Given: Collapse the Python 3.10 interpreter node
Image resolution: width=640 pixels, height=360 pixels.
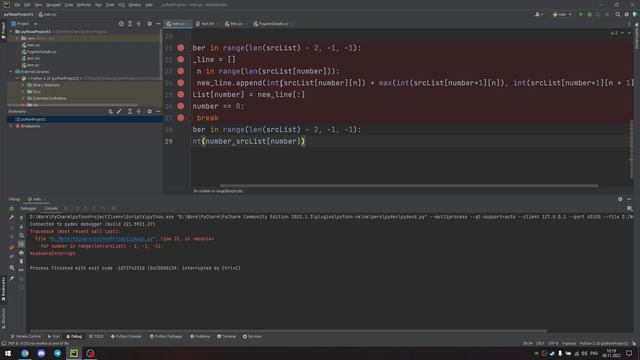Looking at the screenshot, I should click(x=17, y=78).
